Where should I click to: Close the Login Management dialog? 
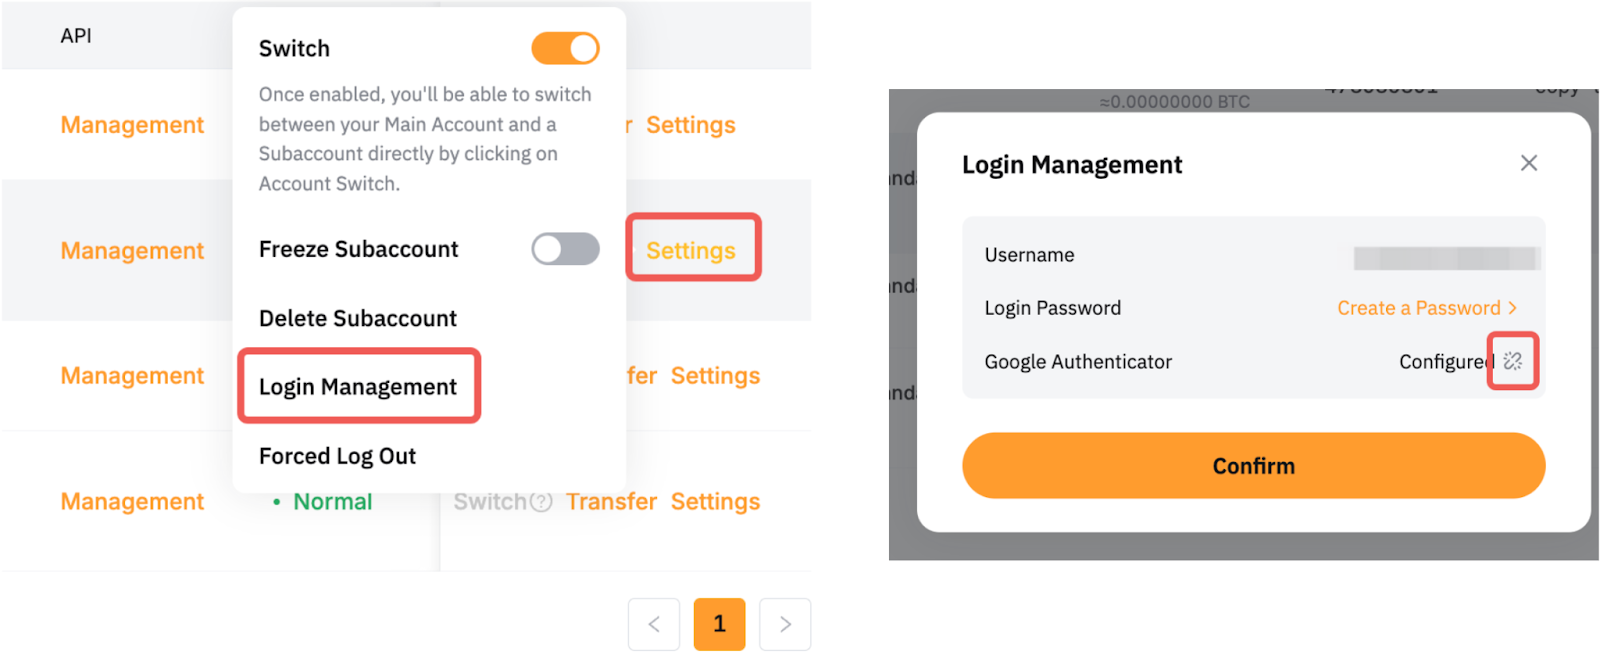point(1528,163)
